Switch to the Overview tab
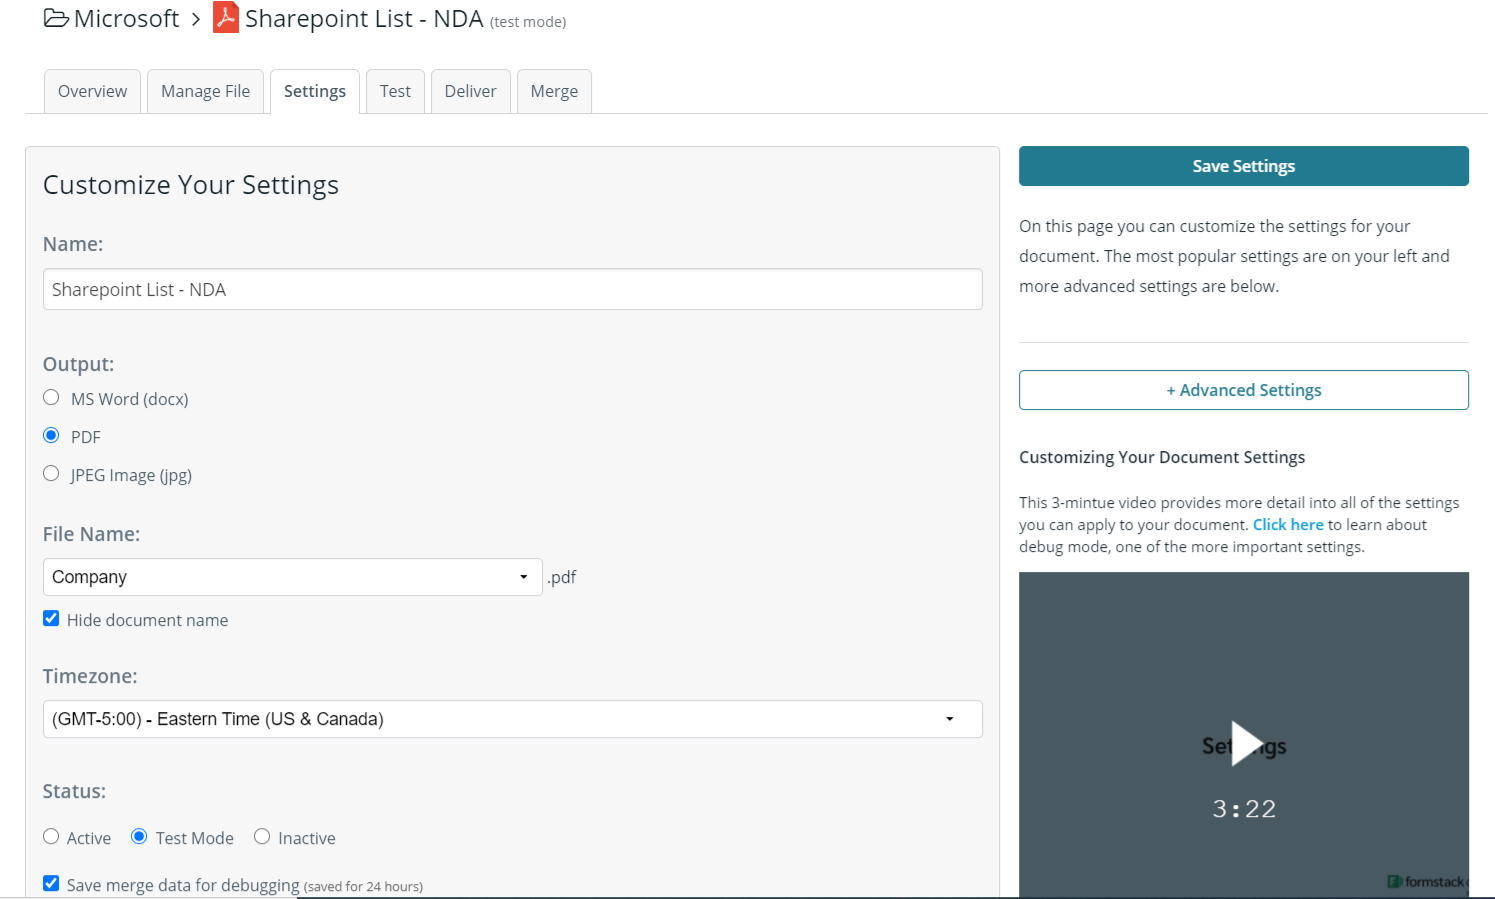 92,91
